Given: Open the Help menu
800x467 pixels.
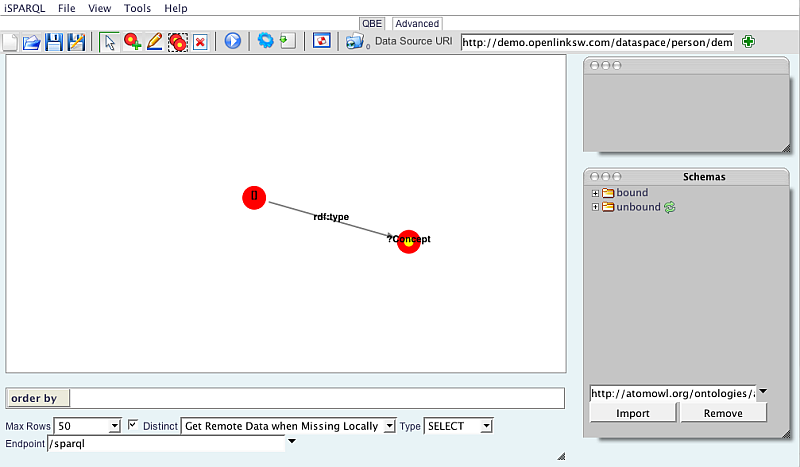Looking at the screenshot, I should [x=176, y=8].
